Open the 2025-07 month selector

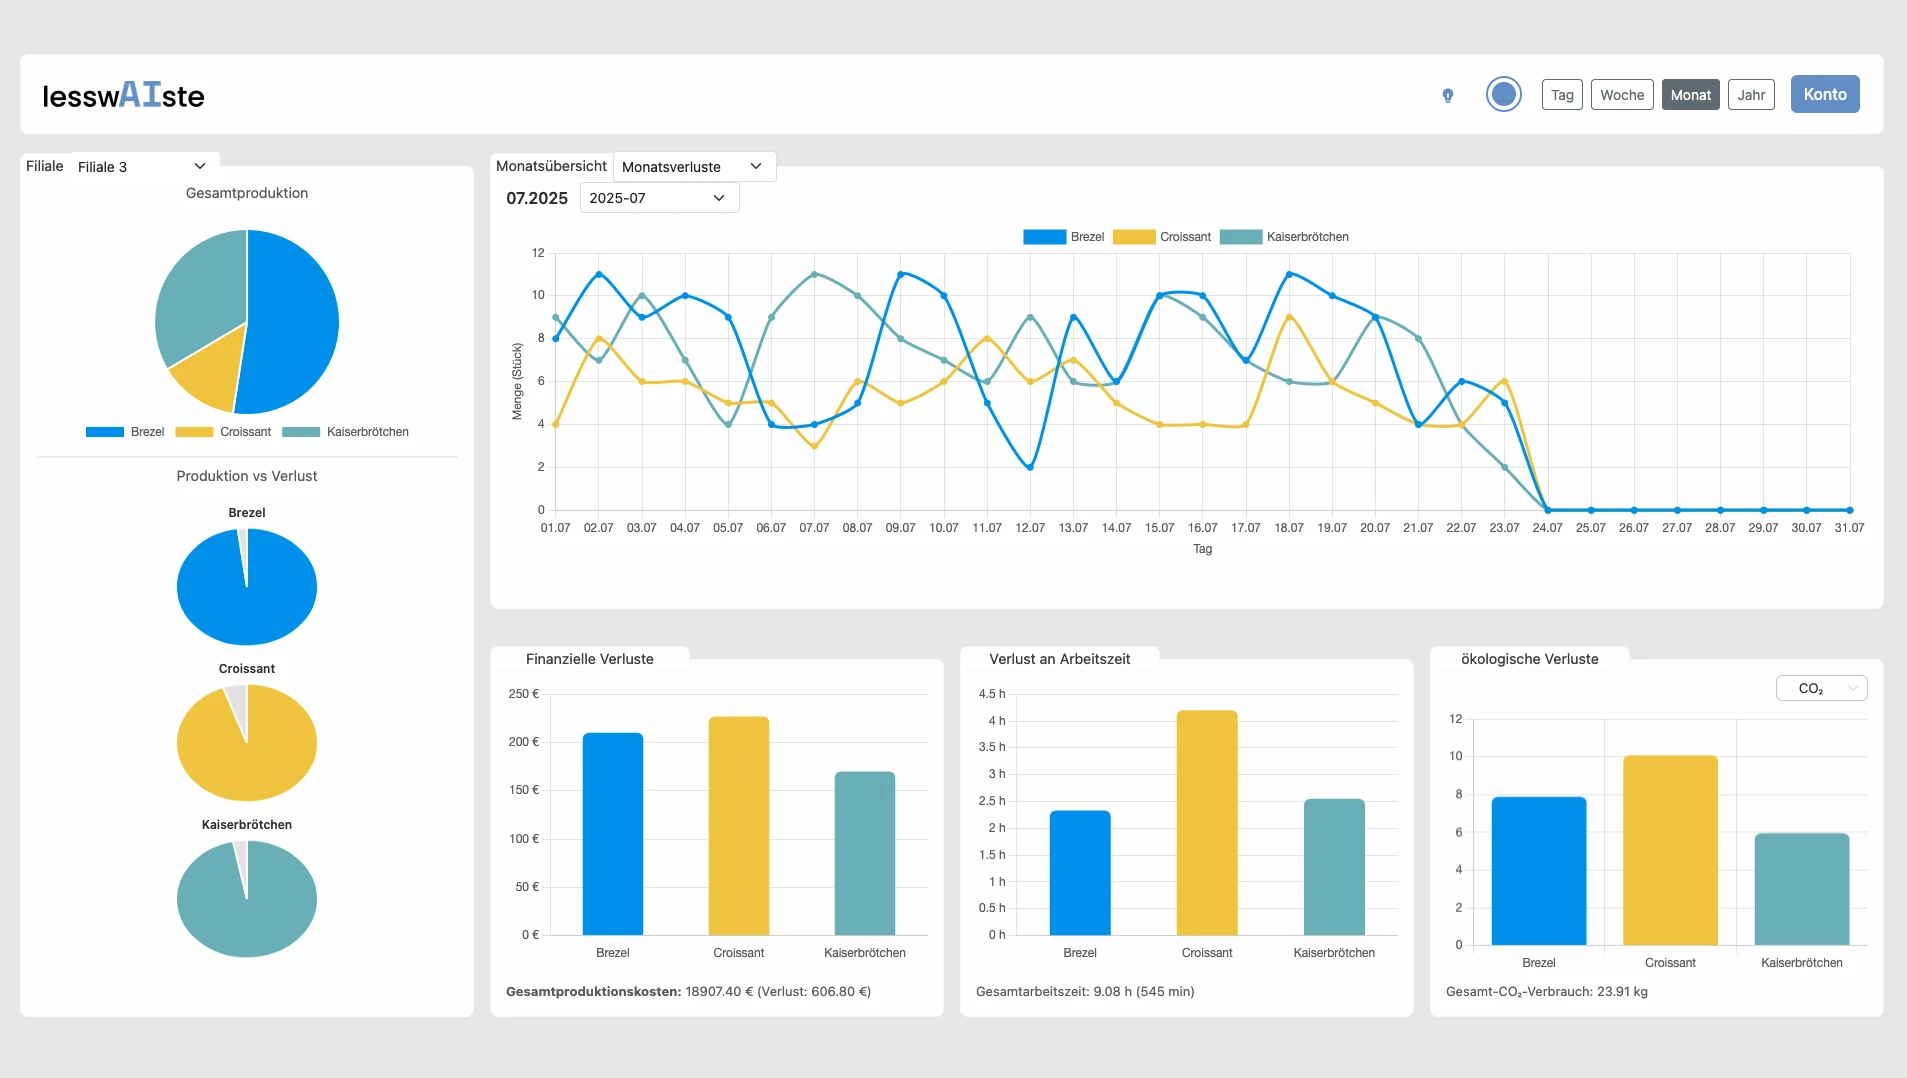point(658,198)
